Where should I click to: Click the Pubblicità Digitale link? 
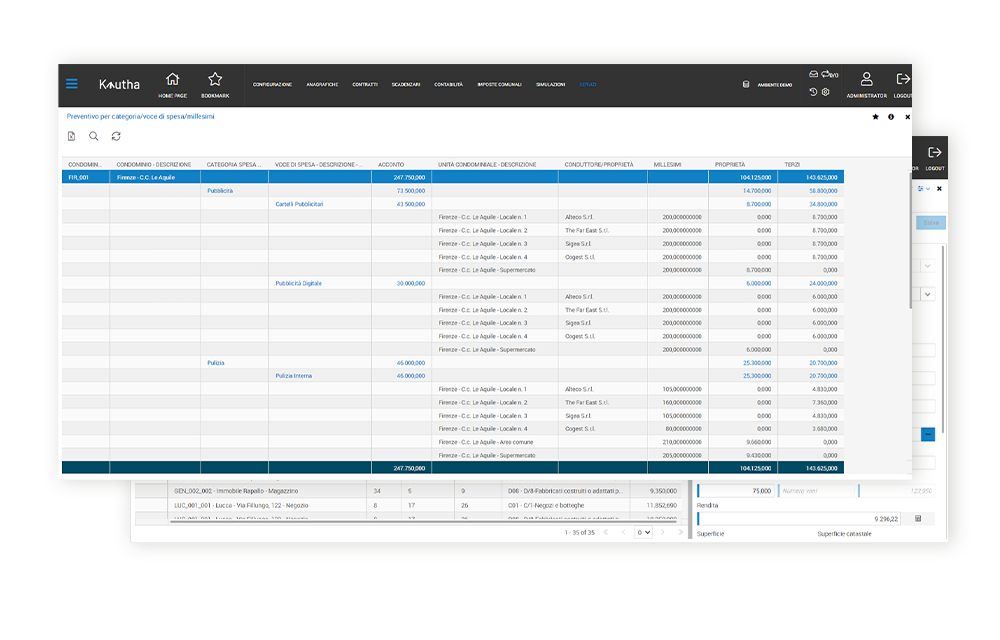pyautogui.click(x=298, y=283)
